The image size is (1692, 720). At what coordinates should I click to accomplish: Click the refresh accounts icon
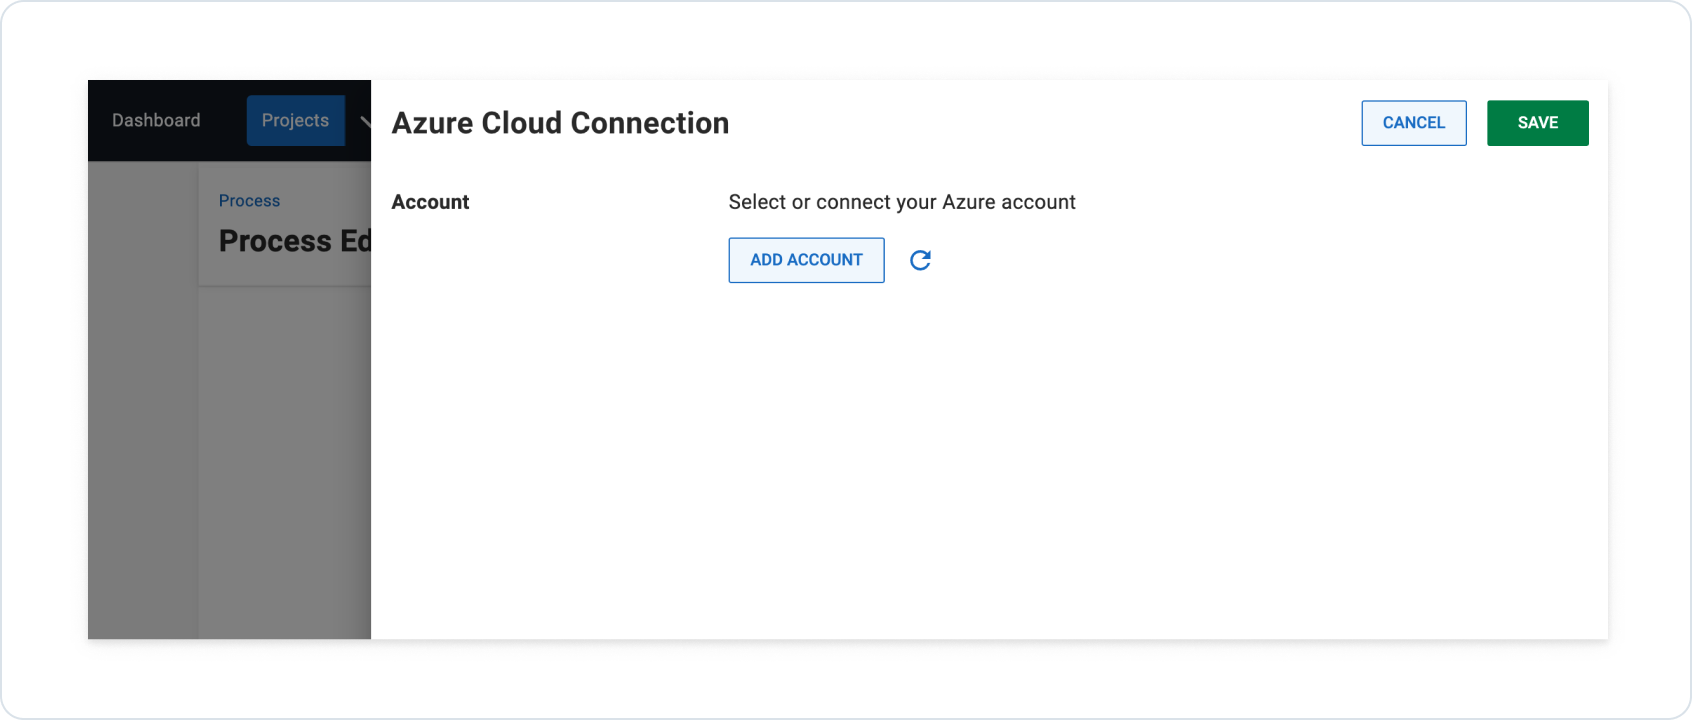[920, 260]
